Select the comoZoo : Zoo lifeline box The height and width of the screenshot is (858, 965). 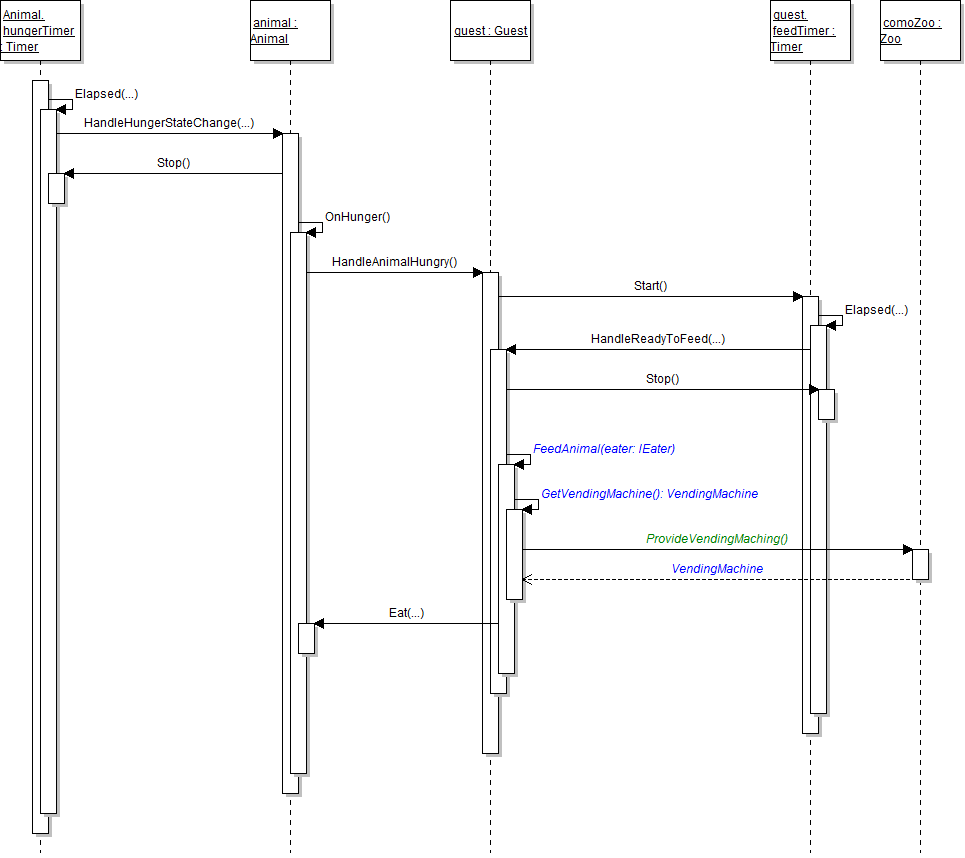[920, 31]
